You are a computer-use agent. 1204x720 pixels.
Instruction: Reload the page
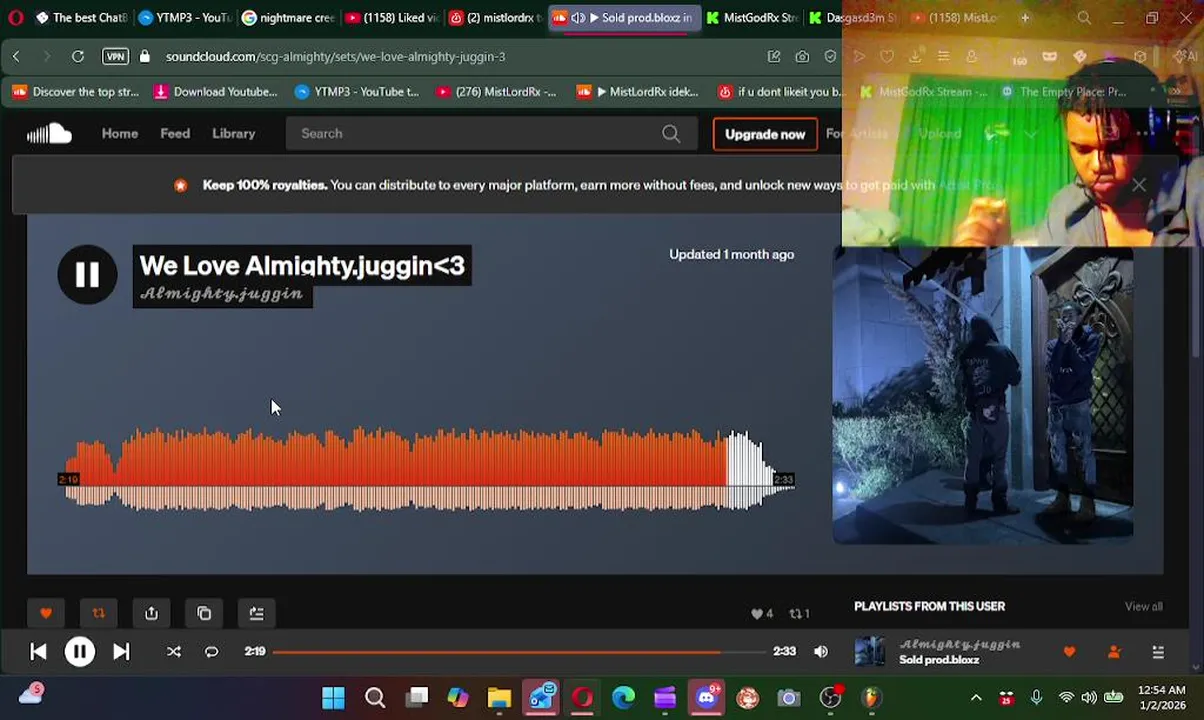tap(77, 57)
